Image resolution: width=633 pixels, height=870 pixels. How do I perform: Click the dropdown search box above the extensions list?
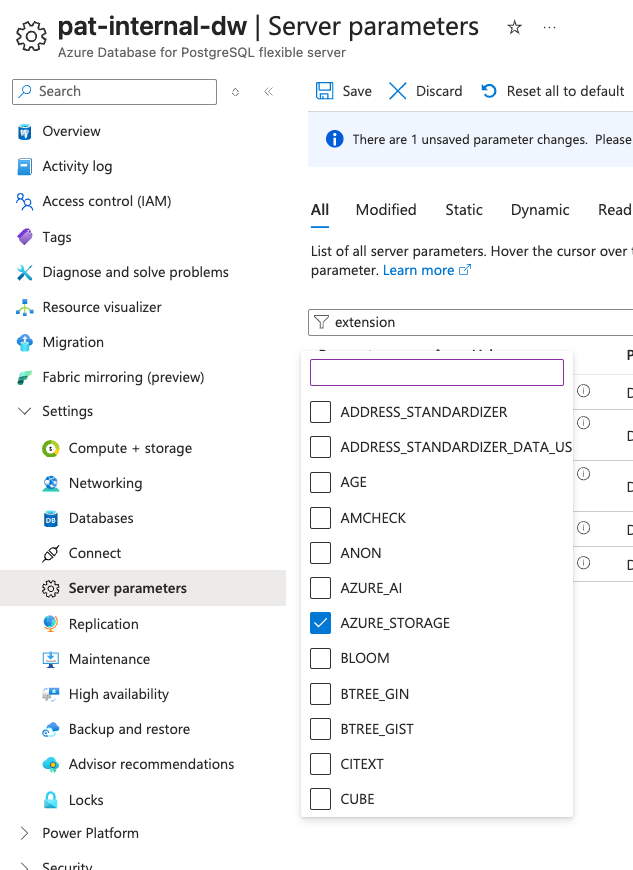(437, 372)
